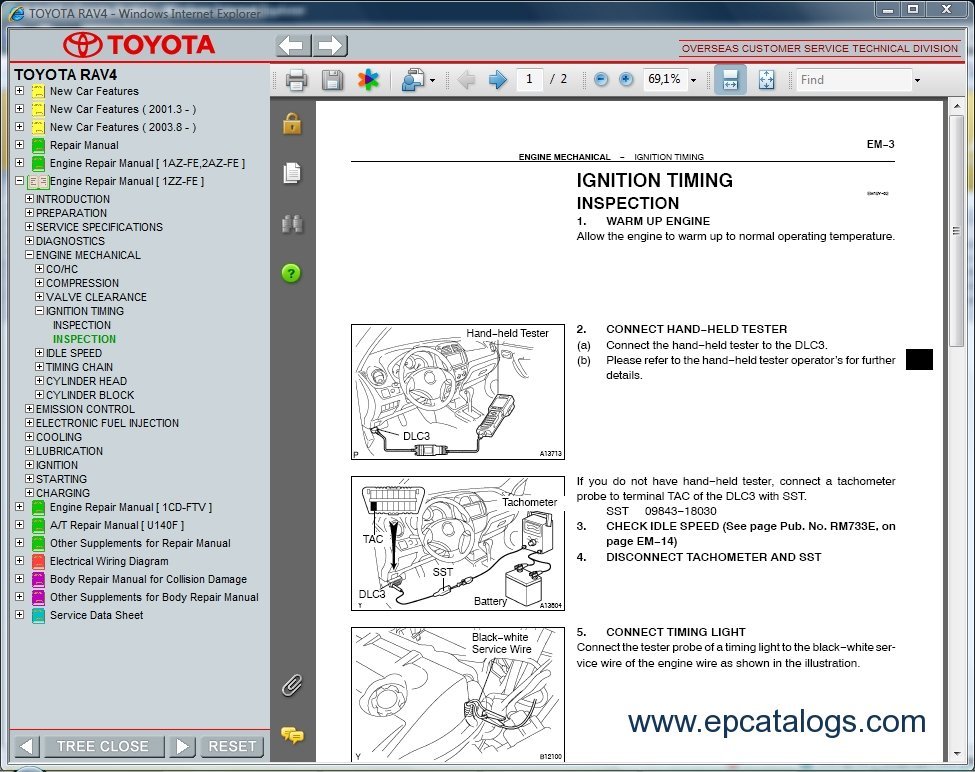Open the green highlighted INSPECTION entry
Image resolution: width=975 pixels, height=772 pixels.
tap(85, 339)
